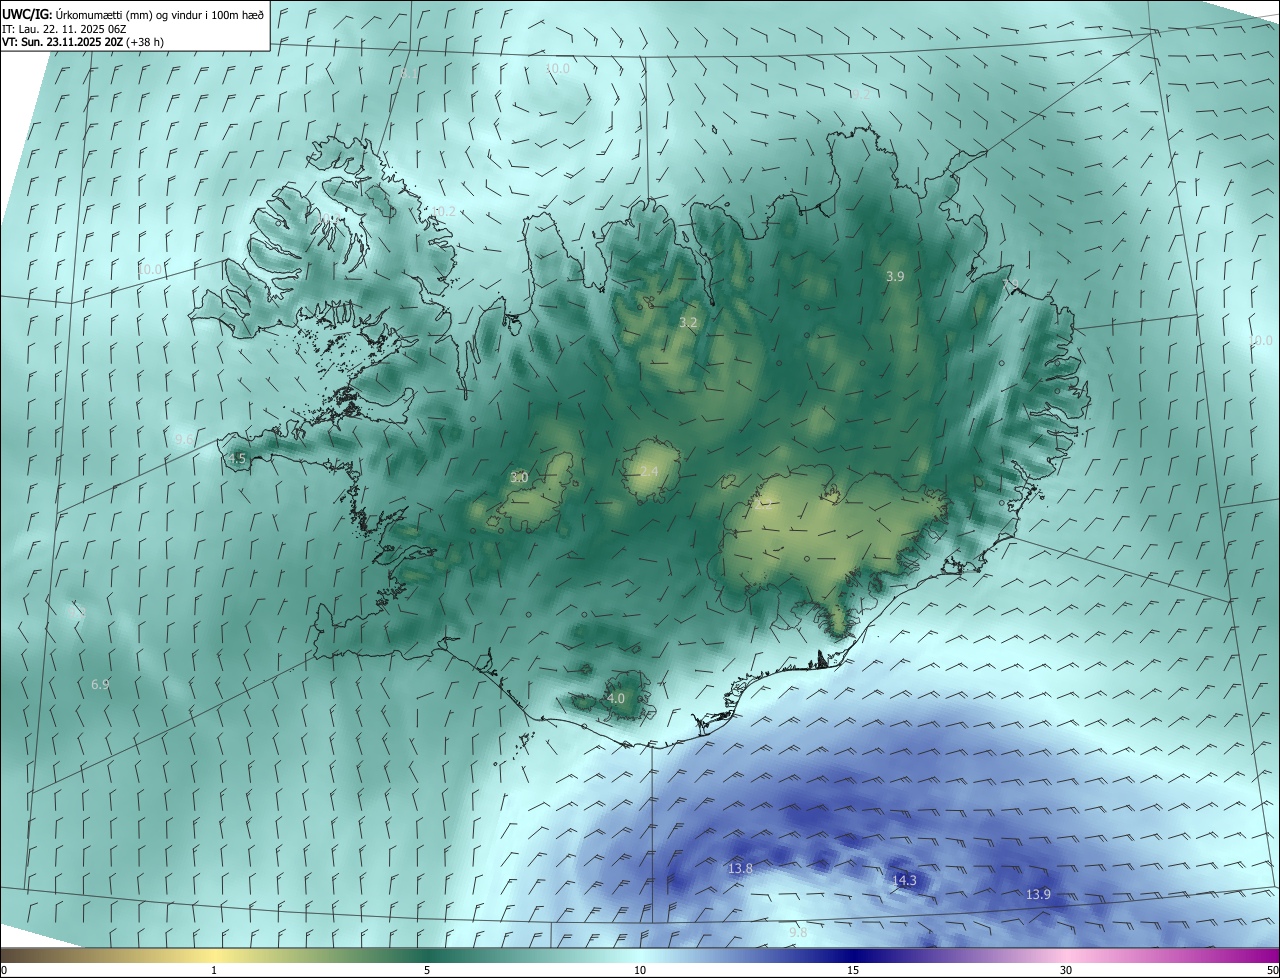Click the 13.9 precipitation value label
1280x978 pixels.
[1038, 893]
